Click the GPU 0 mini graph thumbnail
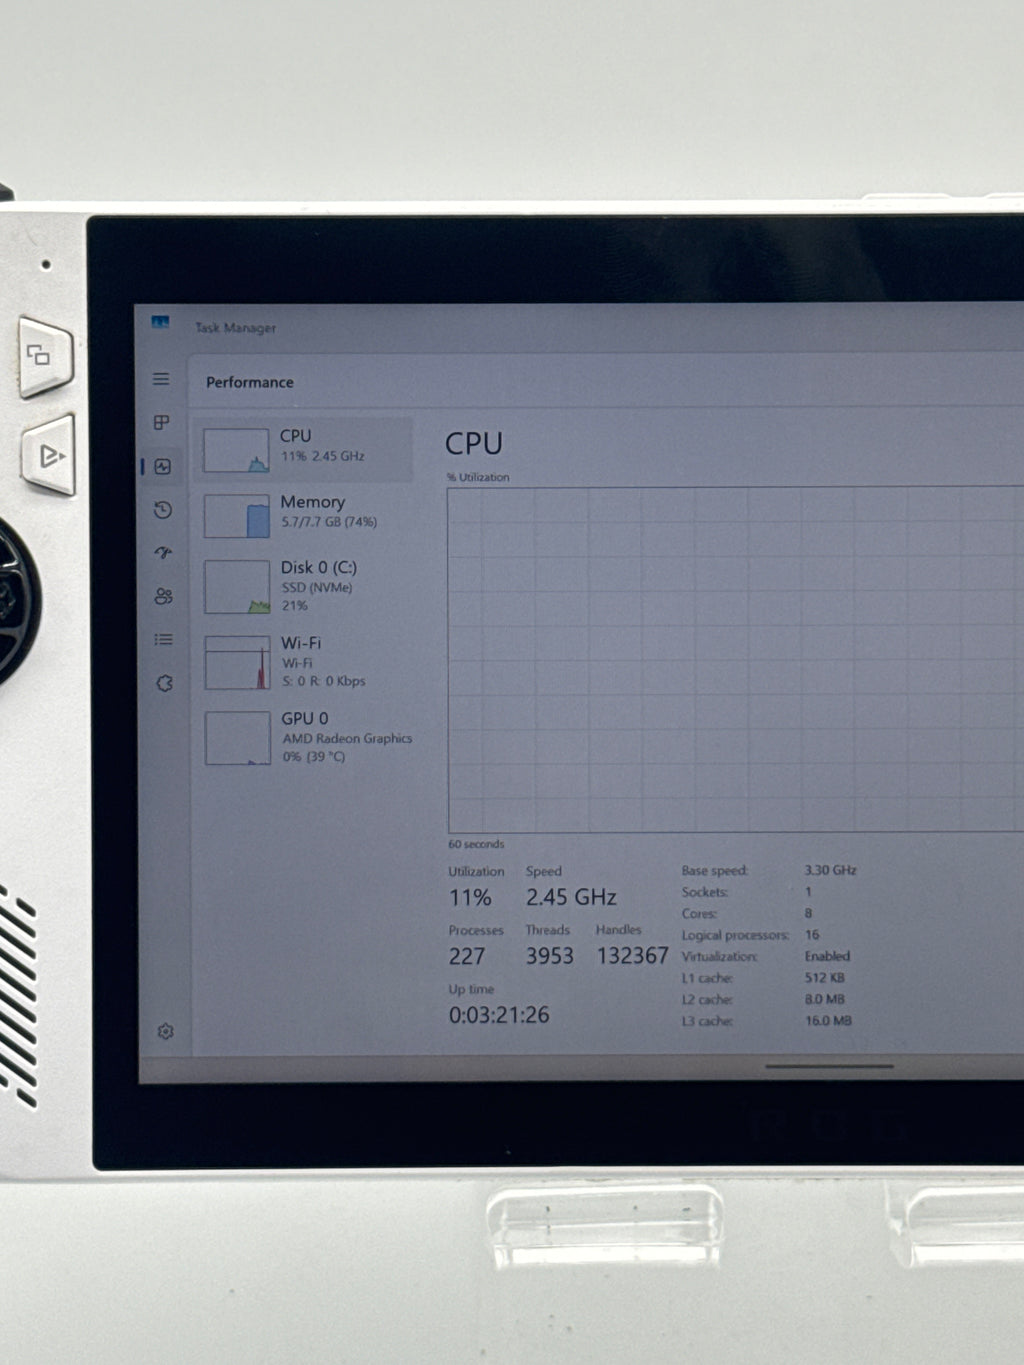 pyautogui.click(x=238, y=738)
